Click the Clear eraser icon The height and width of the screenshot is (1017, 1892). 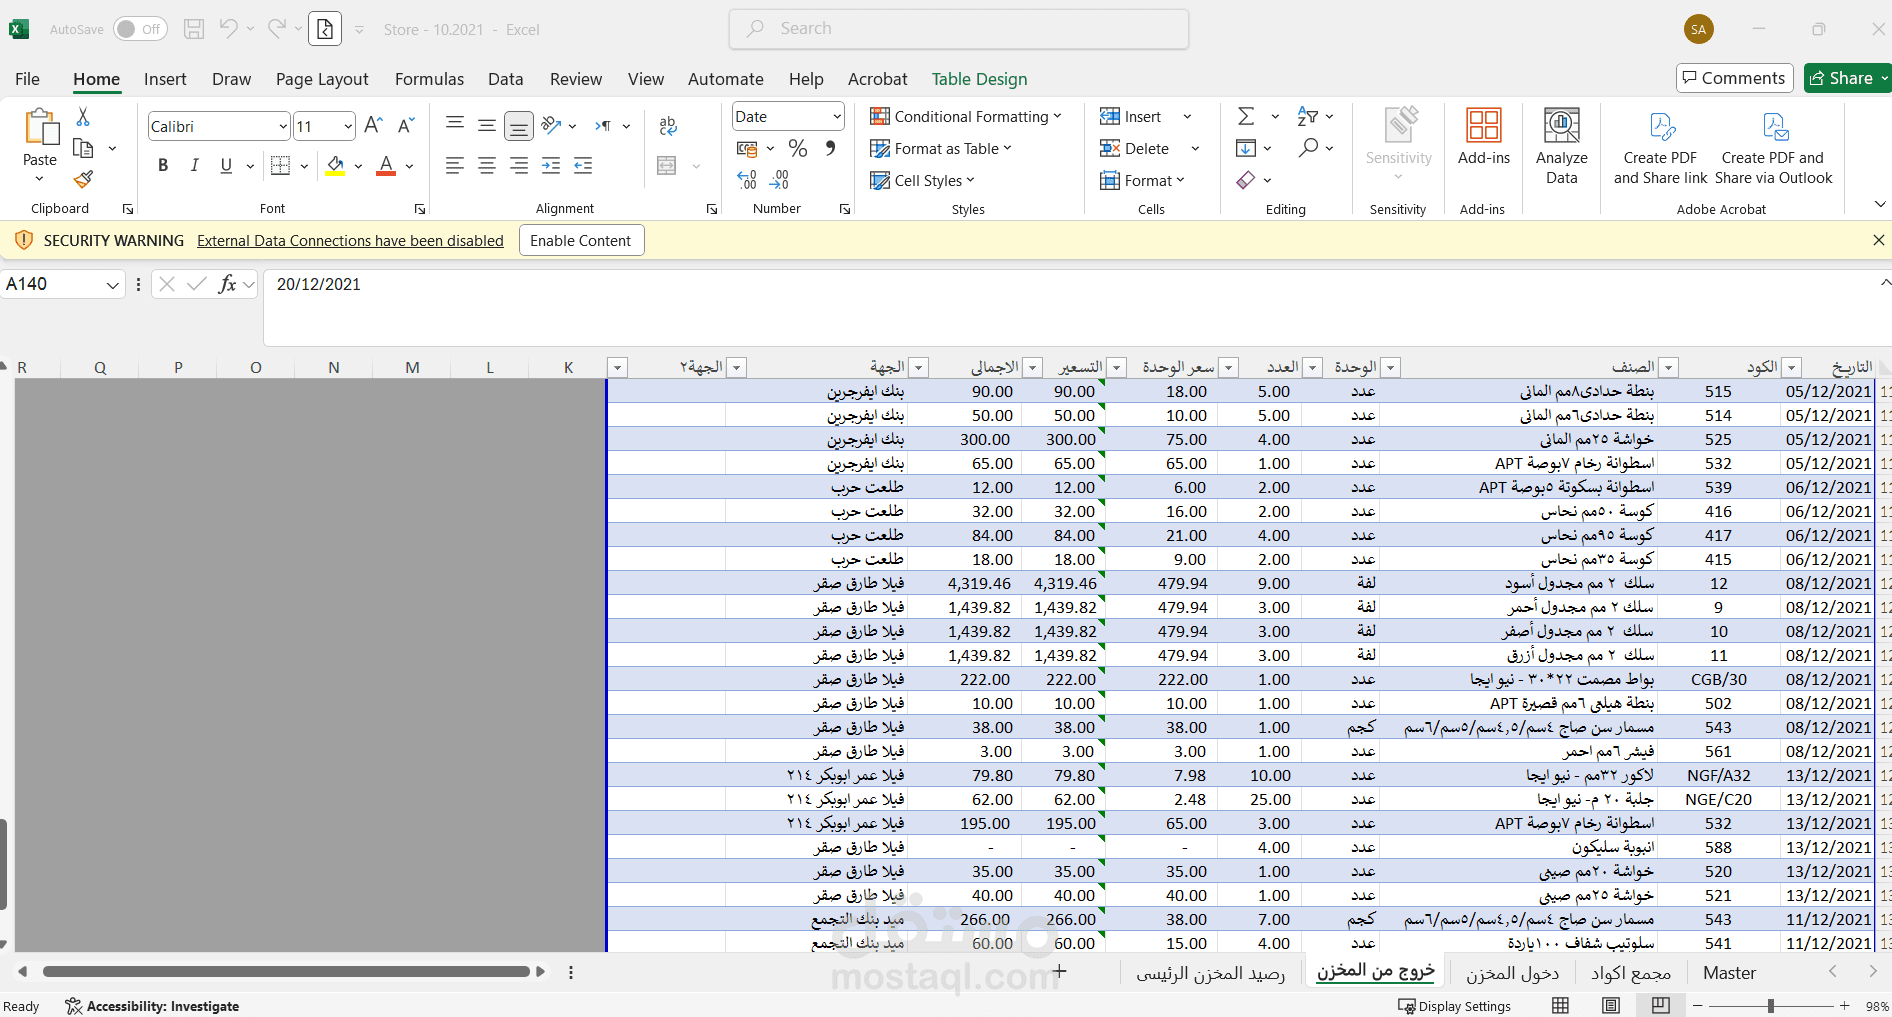click(1246, 180)
